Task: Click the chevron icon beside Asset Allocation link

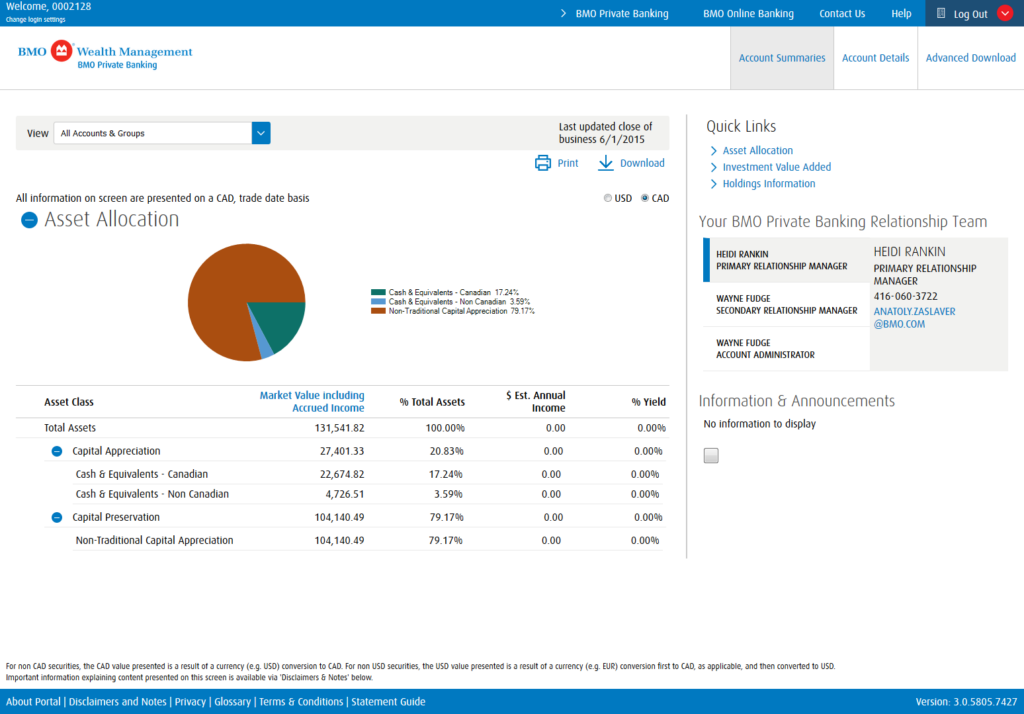Action: click(x=713, y=151)
